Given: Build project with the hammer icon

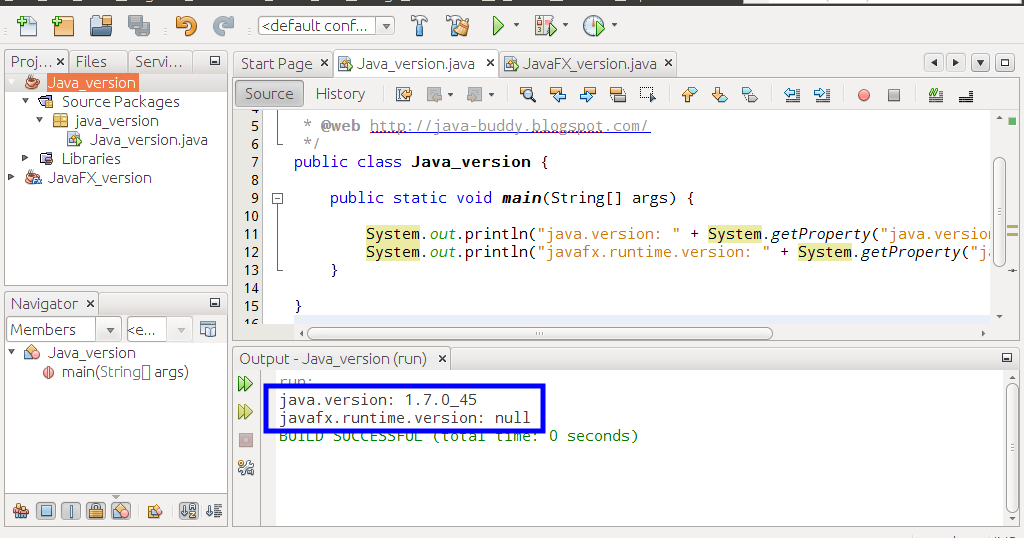Looking at the screenshot, I should (x=419, y=26).
